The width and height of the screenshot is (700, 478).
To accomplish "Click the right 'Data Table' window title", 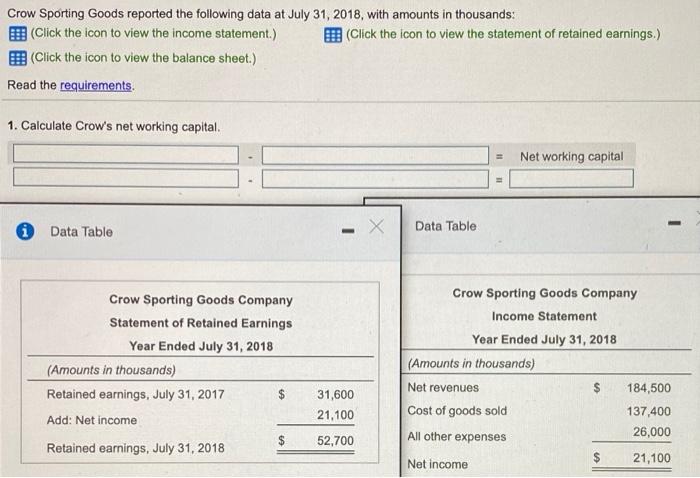I will tap(446, 226).
